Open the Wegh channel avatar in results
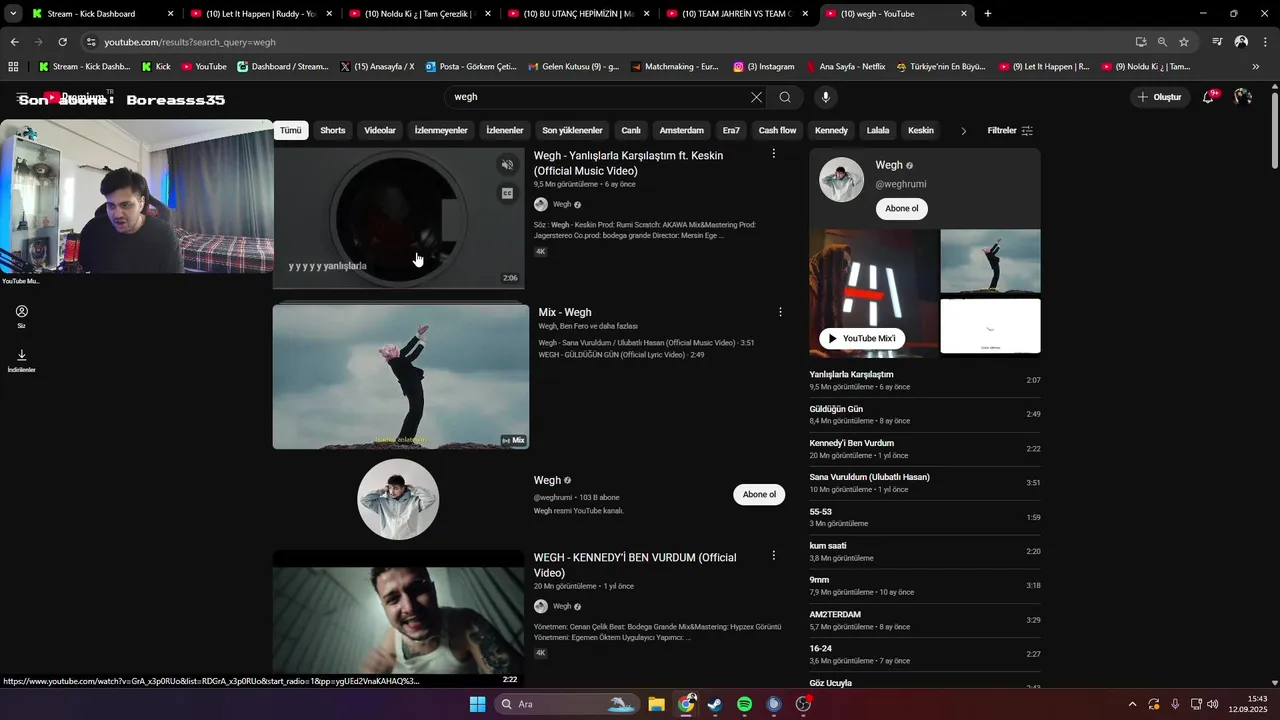Viewport: 1280px width, 720px height. 398,499
